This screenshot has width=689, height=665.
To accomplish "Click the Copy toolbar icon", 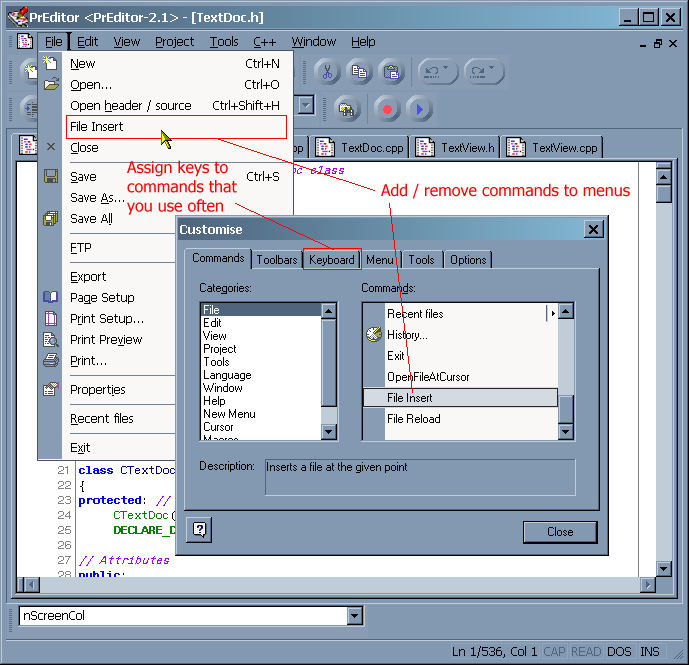I will 359,72.
